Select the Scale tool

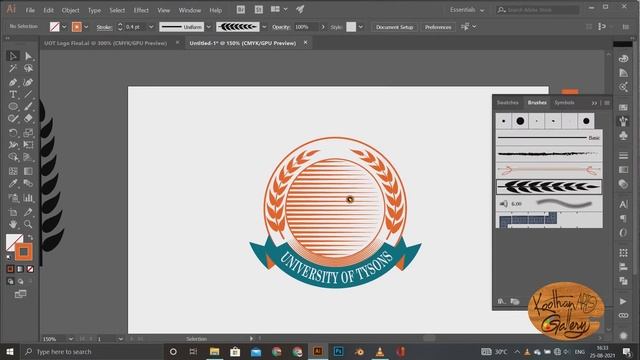tap(28, 133)
